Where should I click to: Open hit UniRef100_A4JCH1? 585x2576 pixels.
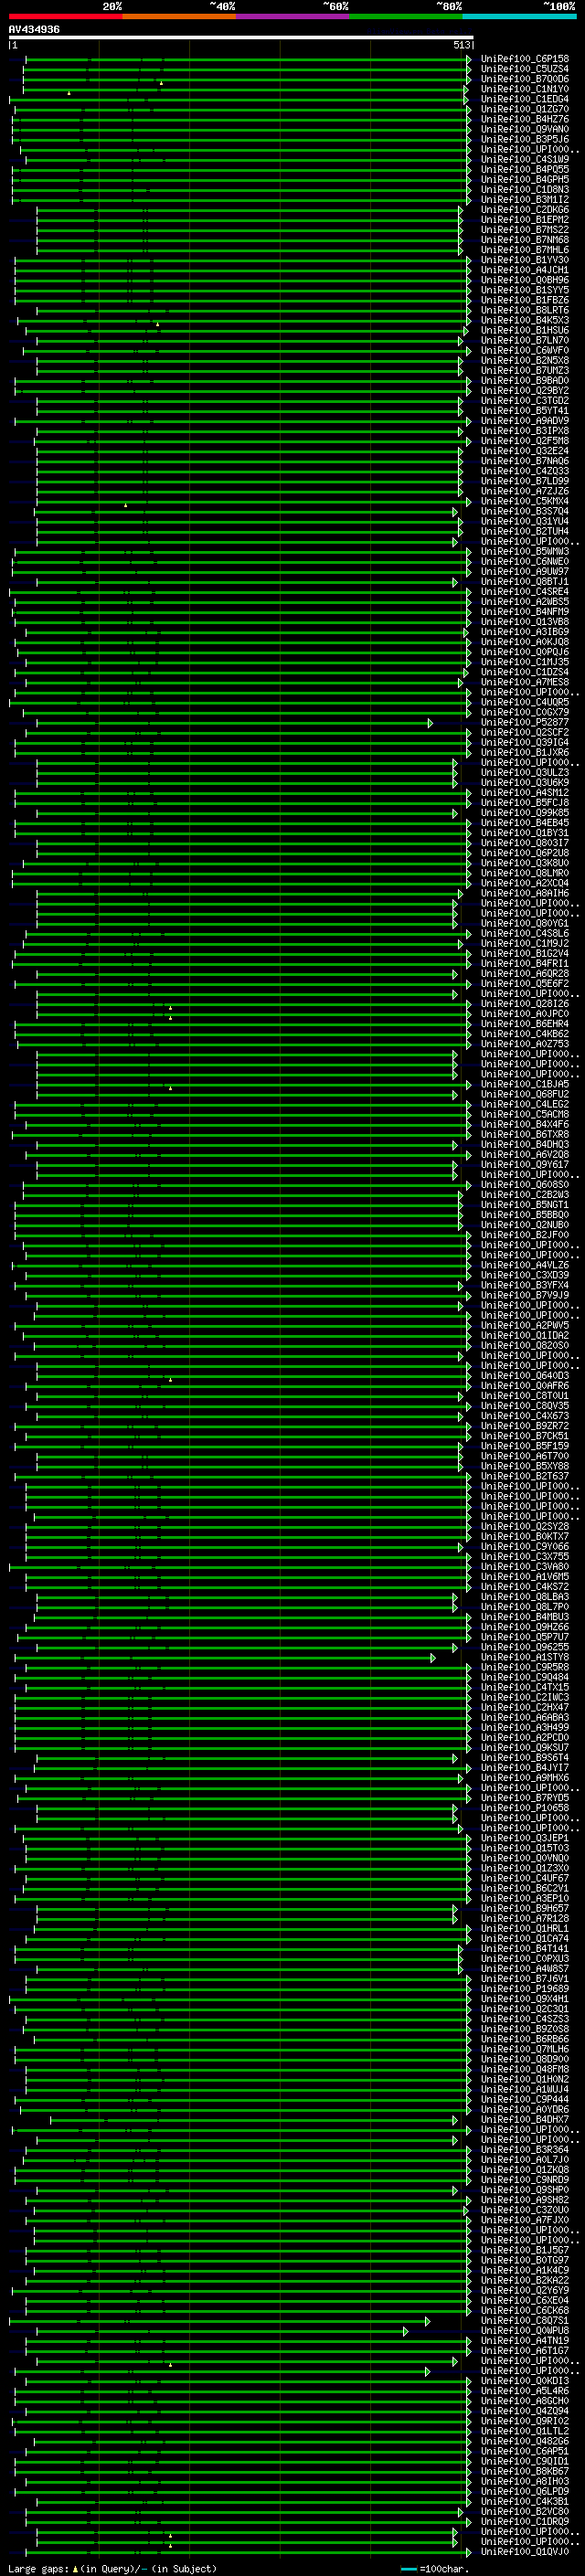525,269
